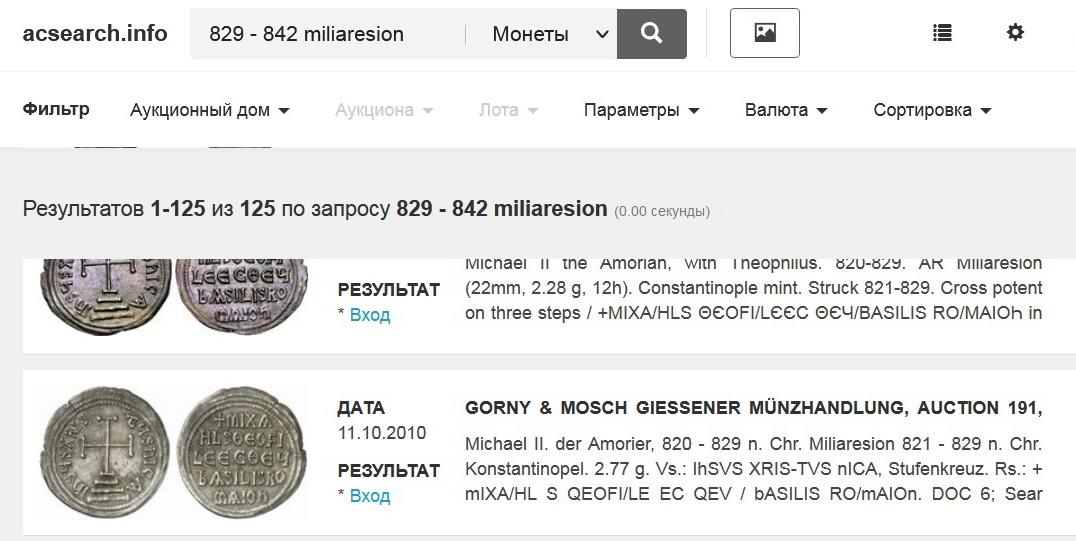Click Вход link in Gorny & Mosch result
The height and width of the screenshot is (541, 1076).
click(369, 495)
